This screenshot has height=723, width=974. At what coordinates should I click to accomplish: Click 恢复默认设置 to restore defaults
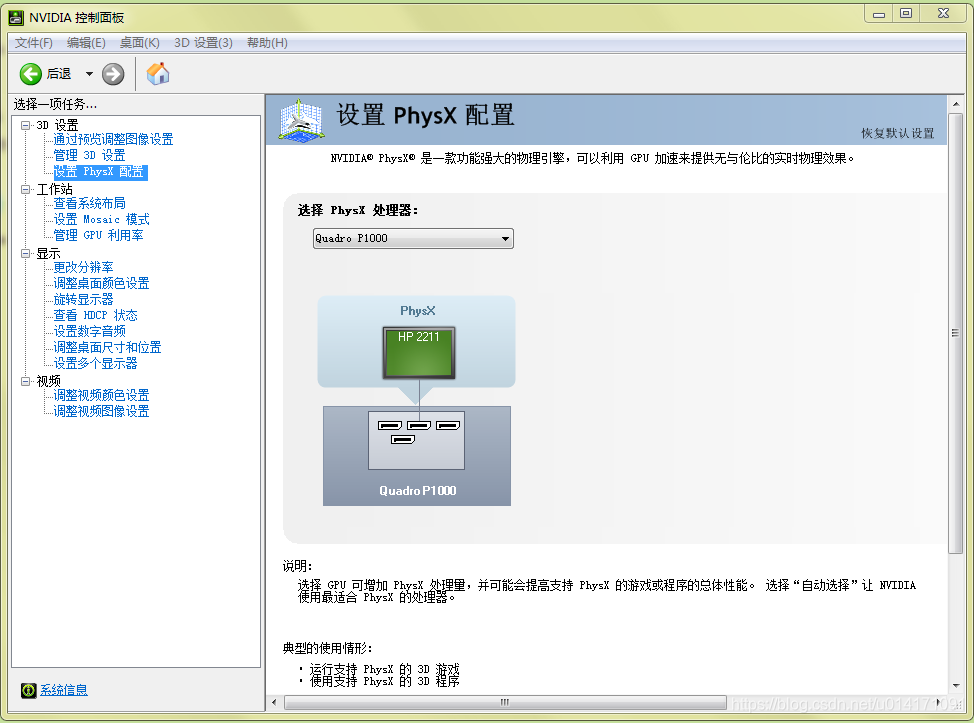point(898,134)
